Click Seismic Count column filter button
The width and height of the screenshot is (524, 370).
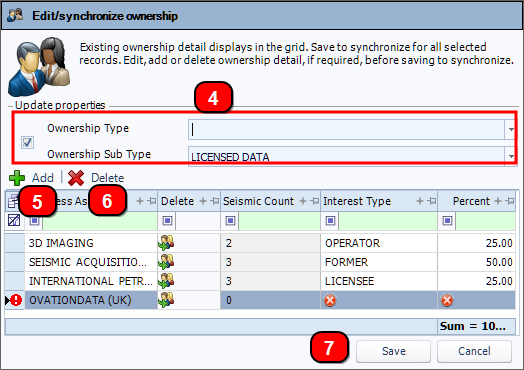click(230, 221)
